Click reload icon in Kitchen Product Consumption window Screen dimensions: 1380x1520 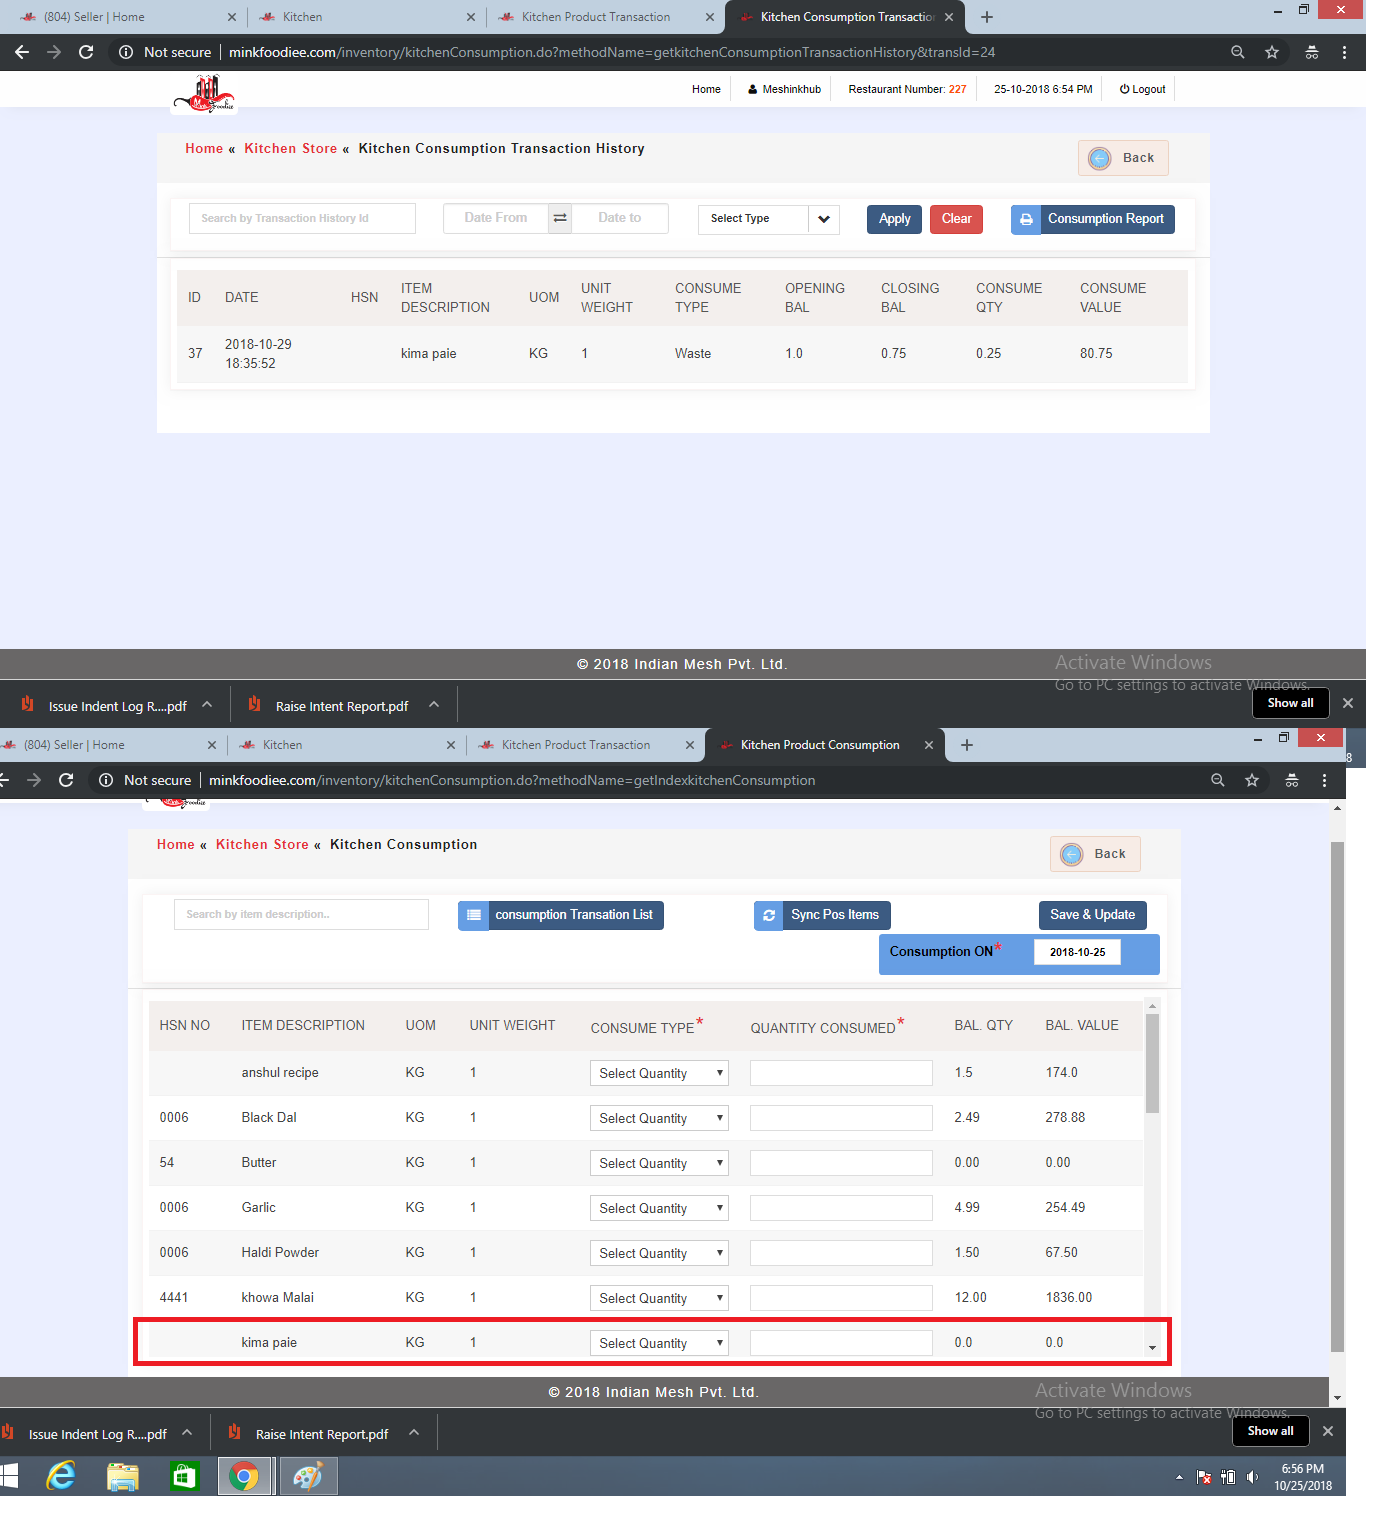click(66, 780)
